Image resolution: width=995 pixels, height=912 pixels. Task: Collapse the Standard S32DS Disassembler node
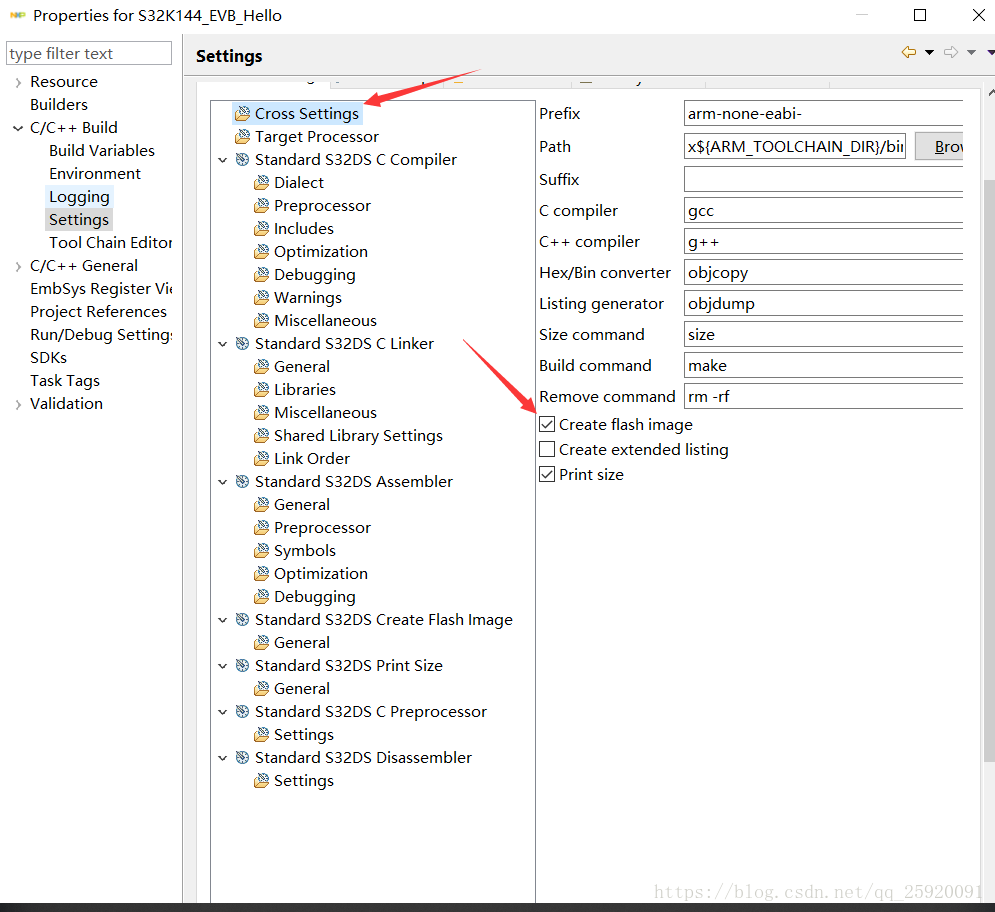coord(223,758)
